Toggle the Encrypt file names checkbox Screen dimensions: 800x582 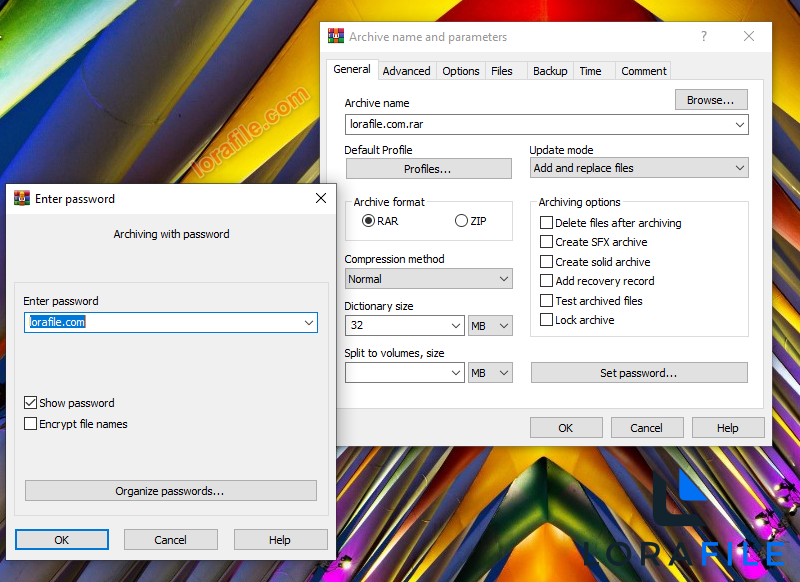point(31,423)
